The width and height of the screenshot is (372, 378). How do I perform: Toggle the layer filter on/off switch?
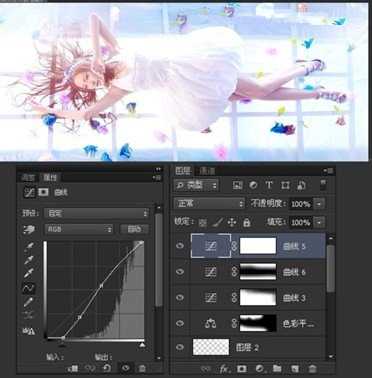[x=322, y=185]
